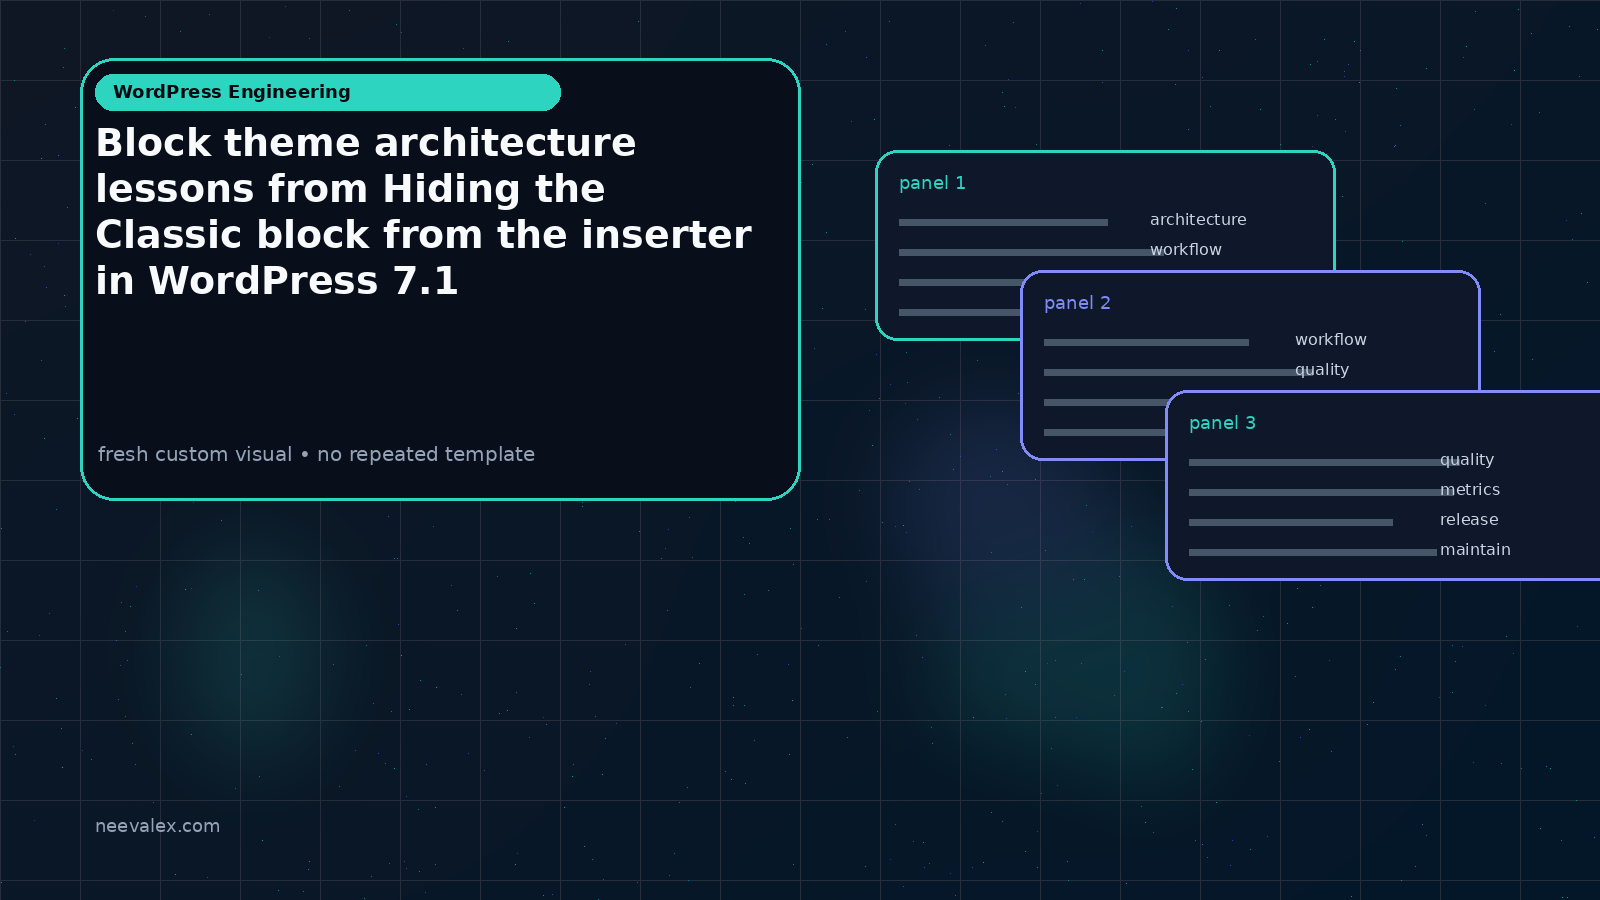Open the neevalex.com site label
The image size is (1600, 900).
pyautogui.click(x=157, y=826)
